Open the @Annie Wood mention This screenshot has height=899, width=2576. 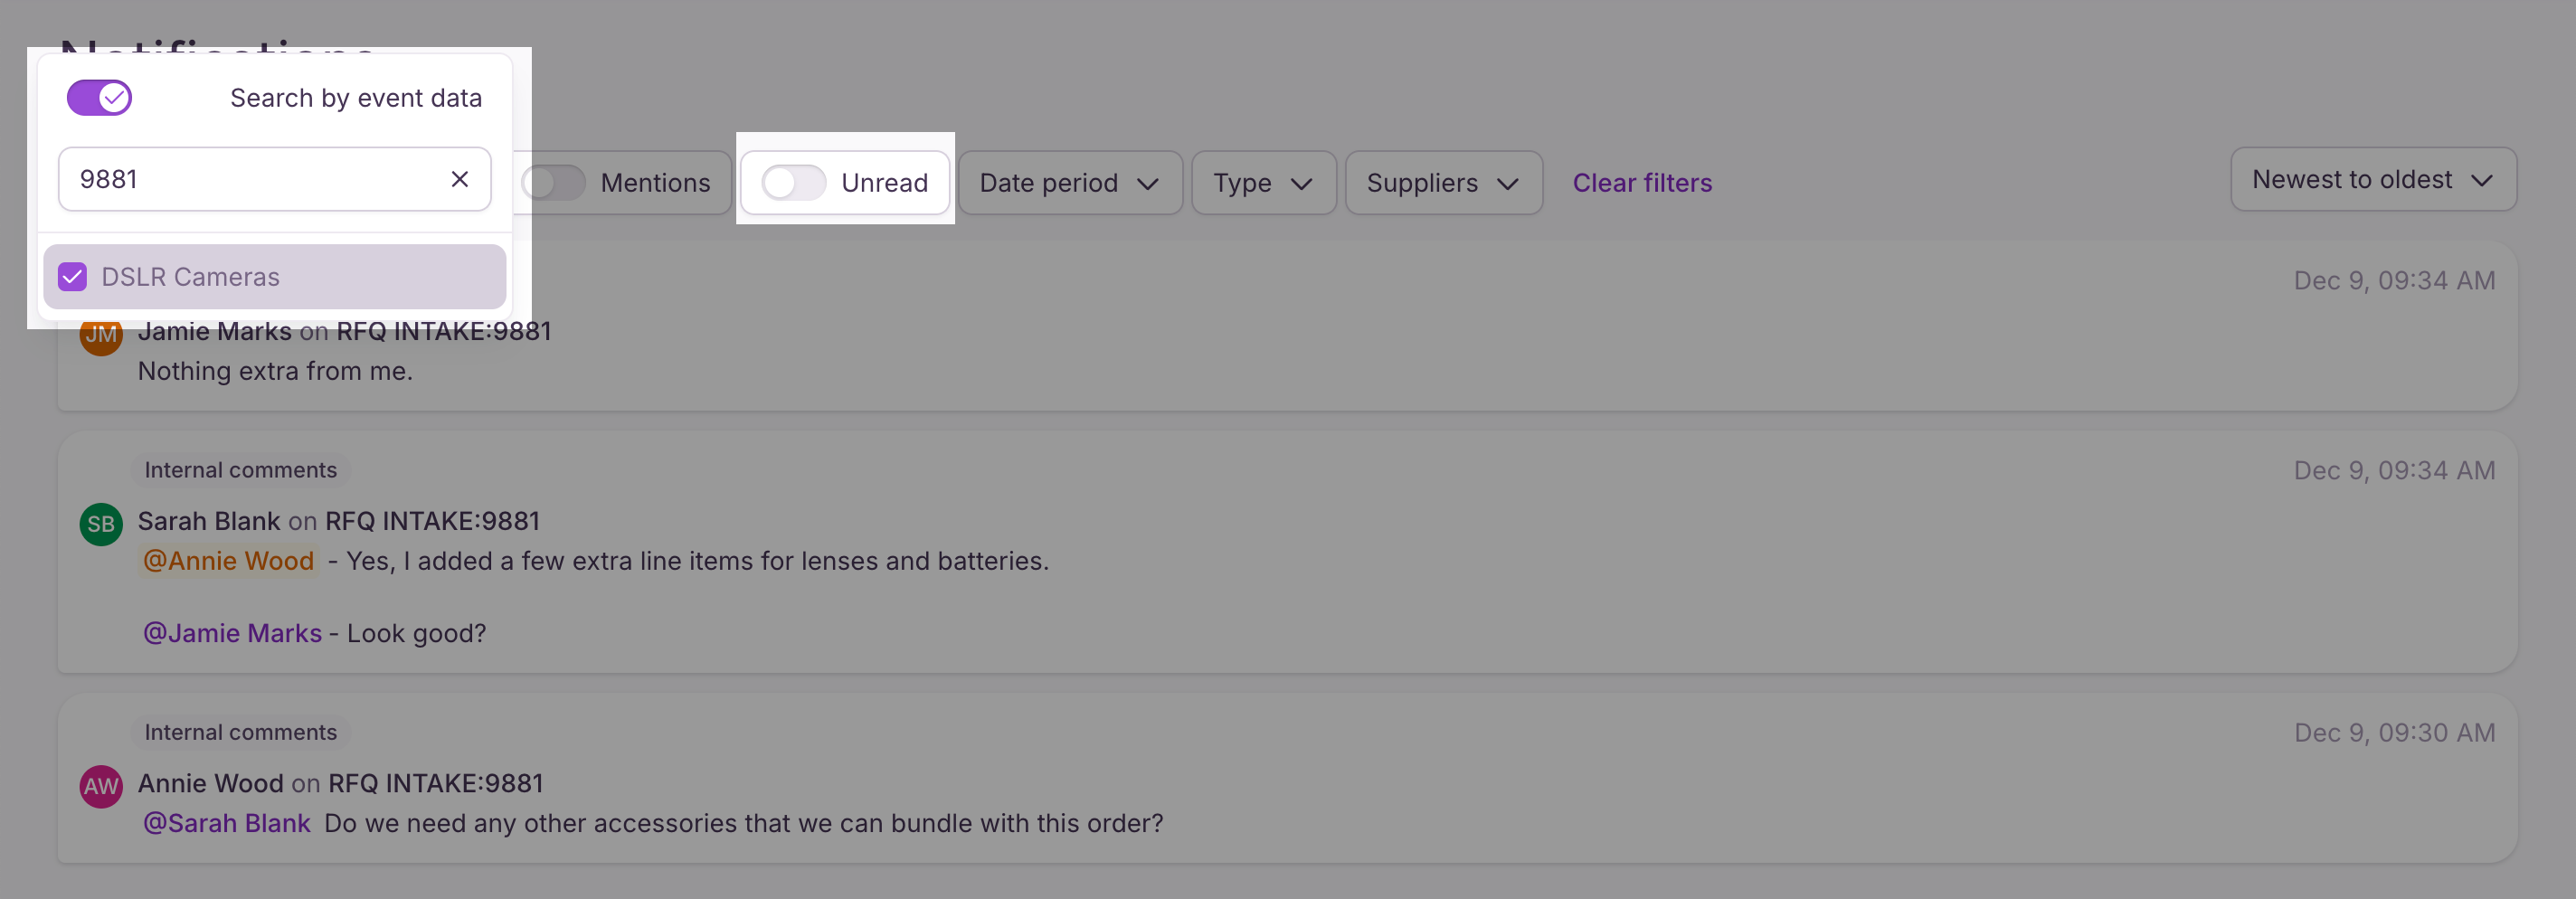click(228, 561)
